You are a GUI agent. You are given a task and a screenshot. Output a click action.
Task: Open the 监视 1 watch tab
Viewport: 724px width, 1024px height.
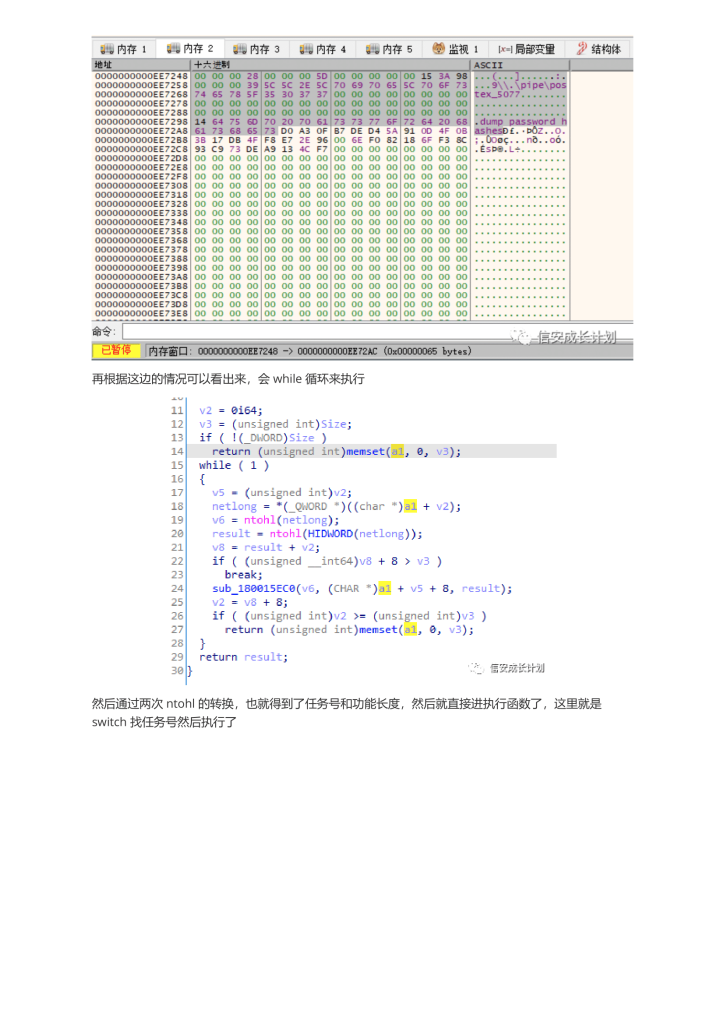coord(456,49)
